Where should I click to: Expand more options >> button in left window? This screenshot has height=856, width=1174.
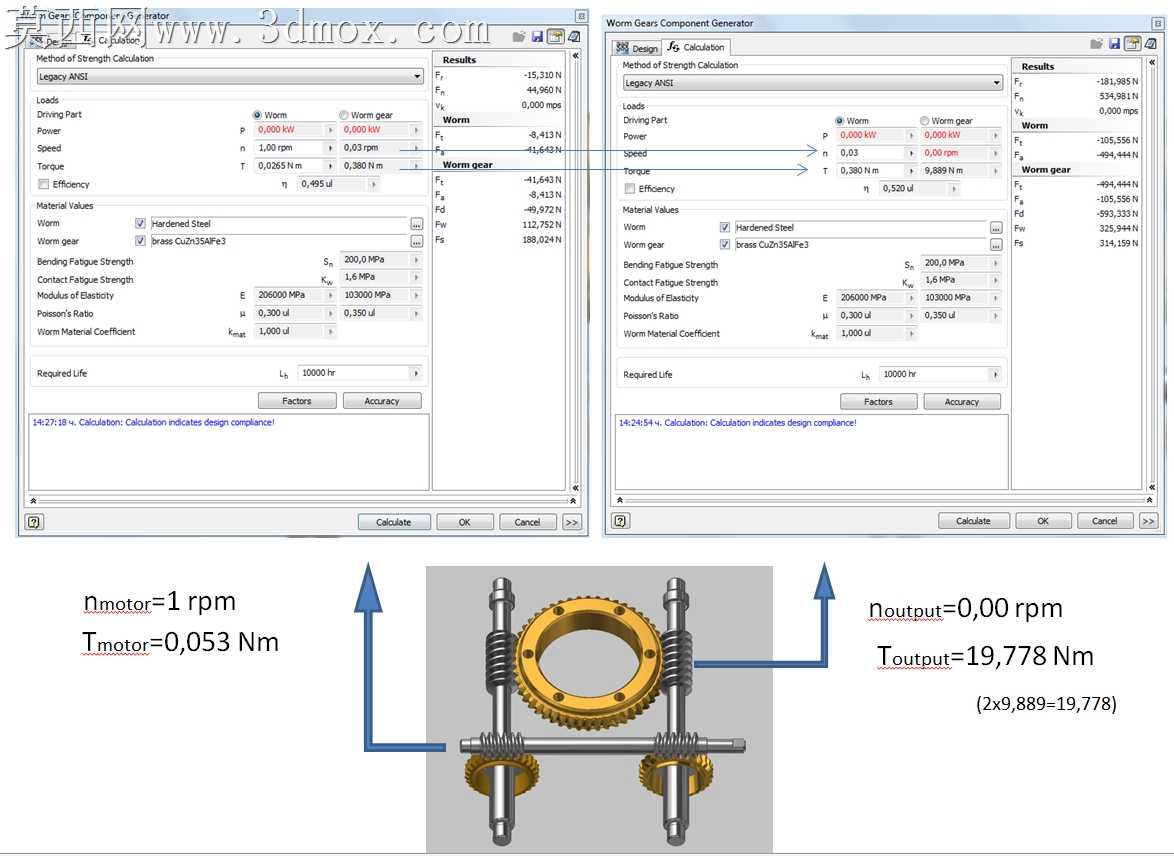(572, 522)
